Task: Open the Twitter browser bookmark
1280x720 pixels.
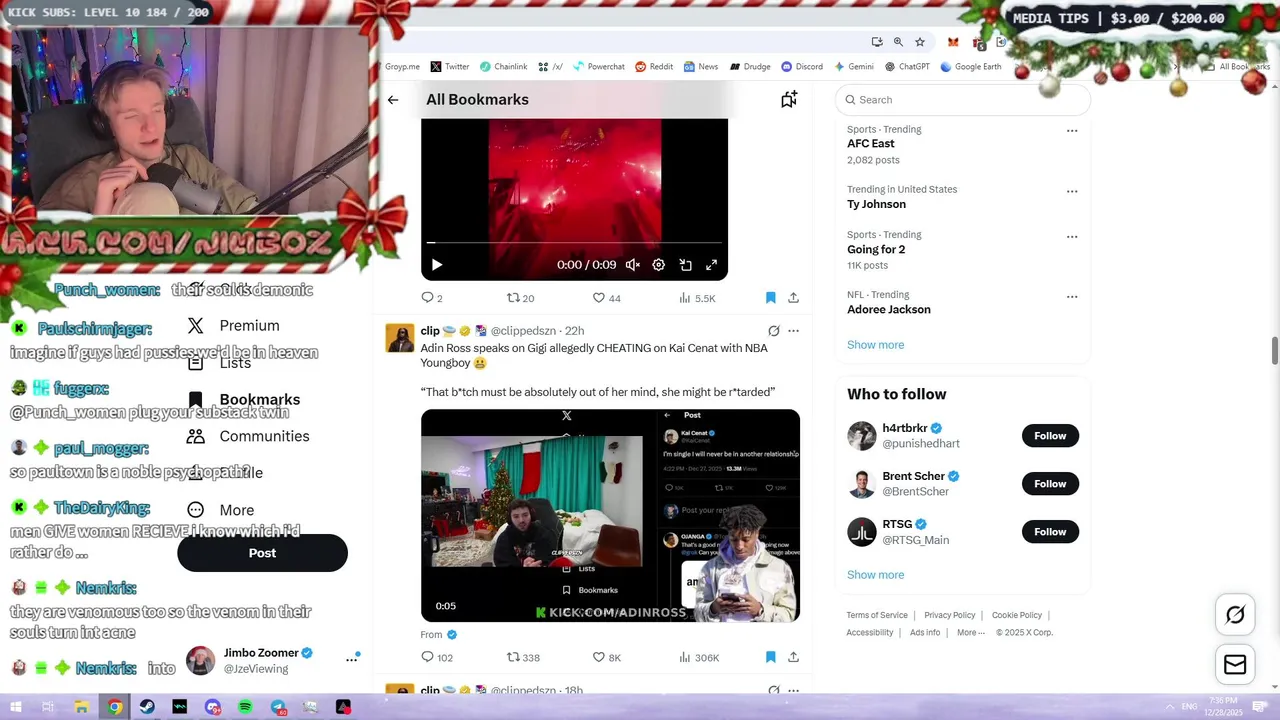Action: 450,67
